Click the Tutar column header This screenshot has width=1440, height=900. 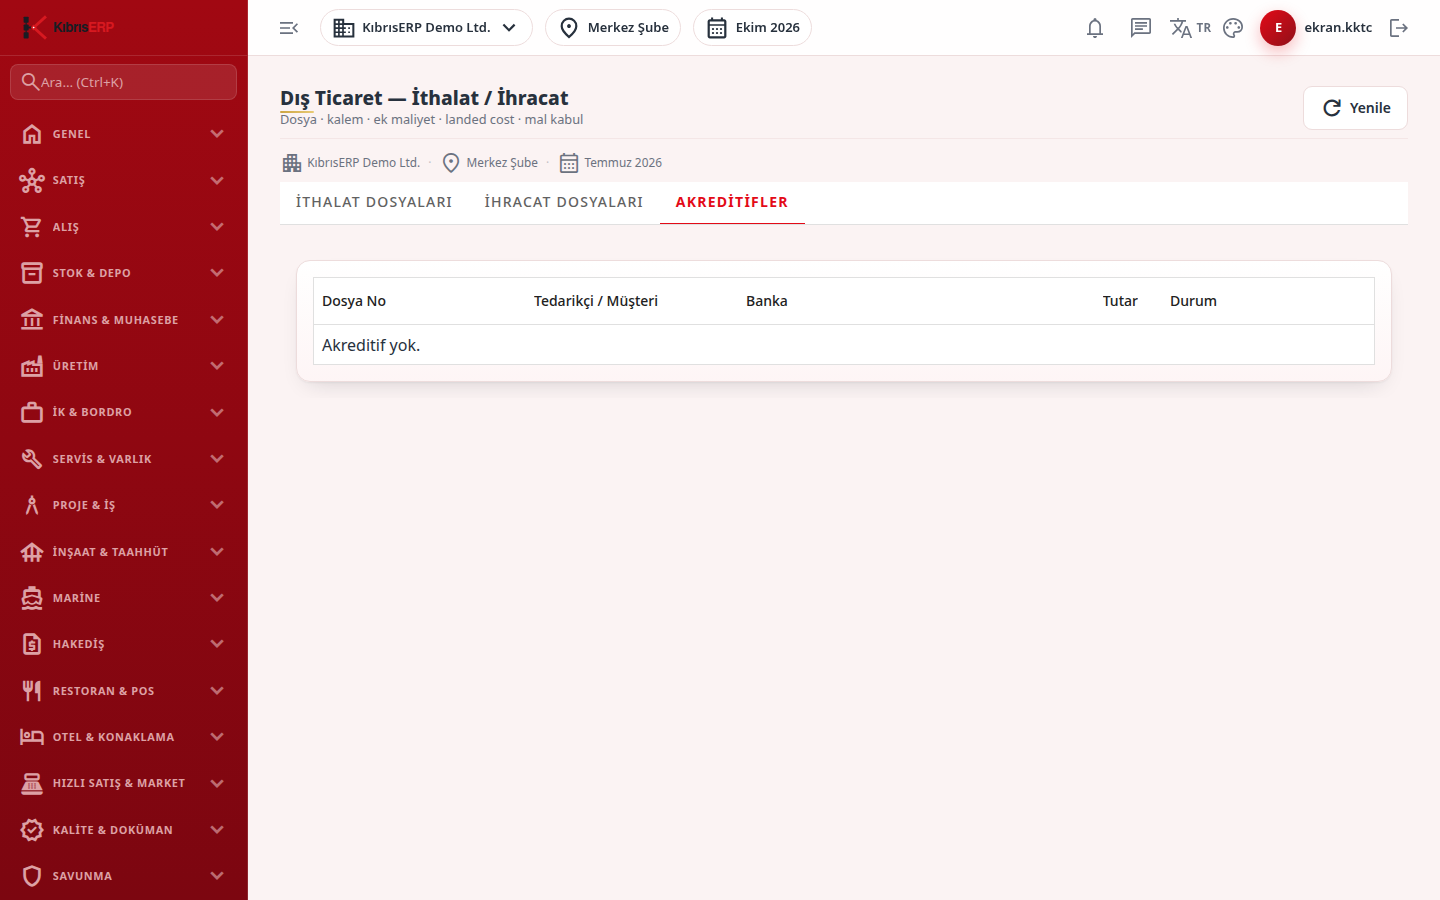tap(1120, 301)
